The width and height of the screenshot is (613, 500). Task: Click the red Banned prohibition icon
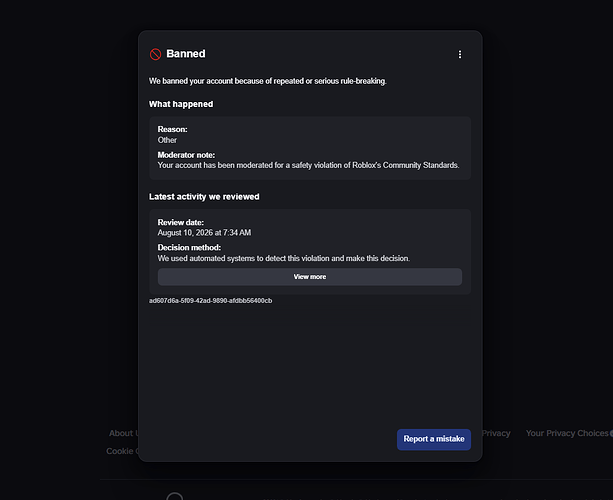(155, 54)
